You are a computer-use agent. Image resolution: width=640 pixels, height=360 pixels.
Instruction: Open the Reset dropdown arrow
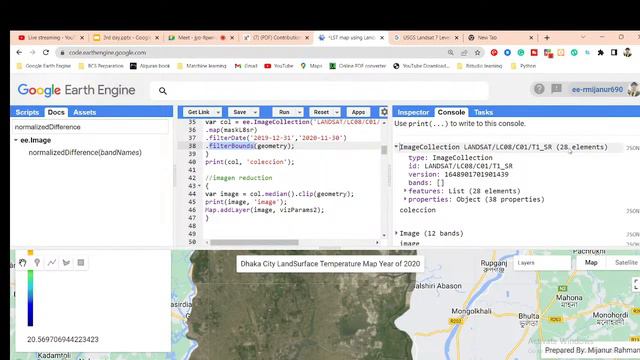click(337, 112)
